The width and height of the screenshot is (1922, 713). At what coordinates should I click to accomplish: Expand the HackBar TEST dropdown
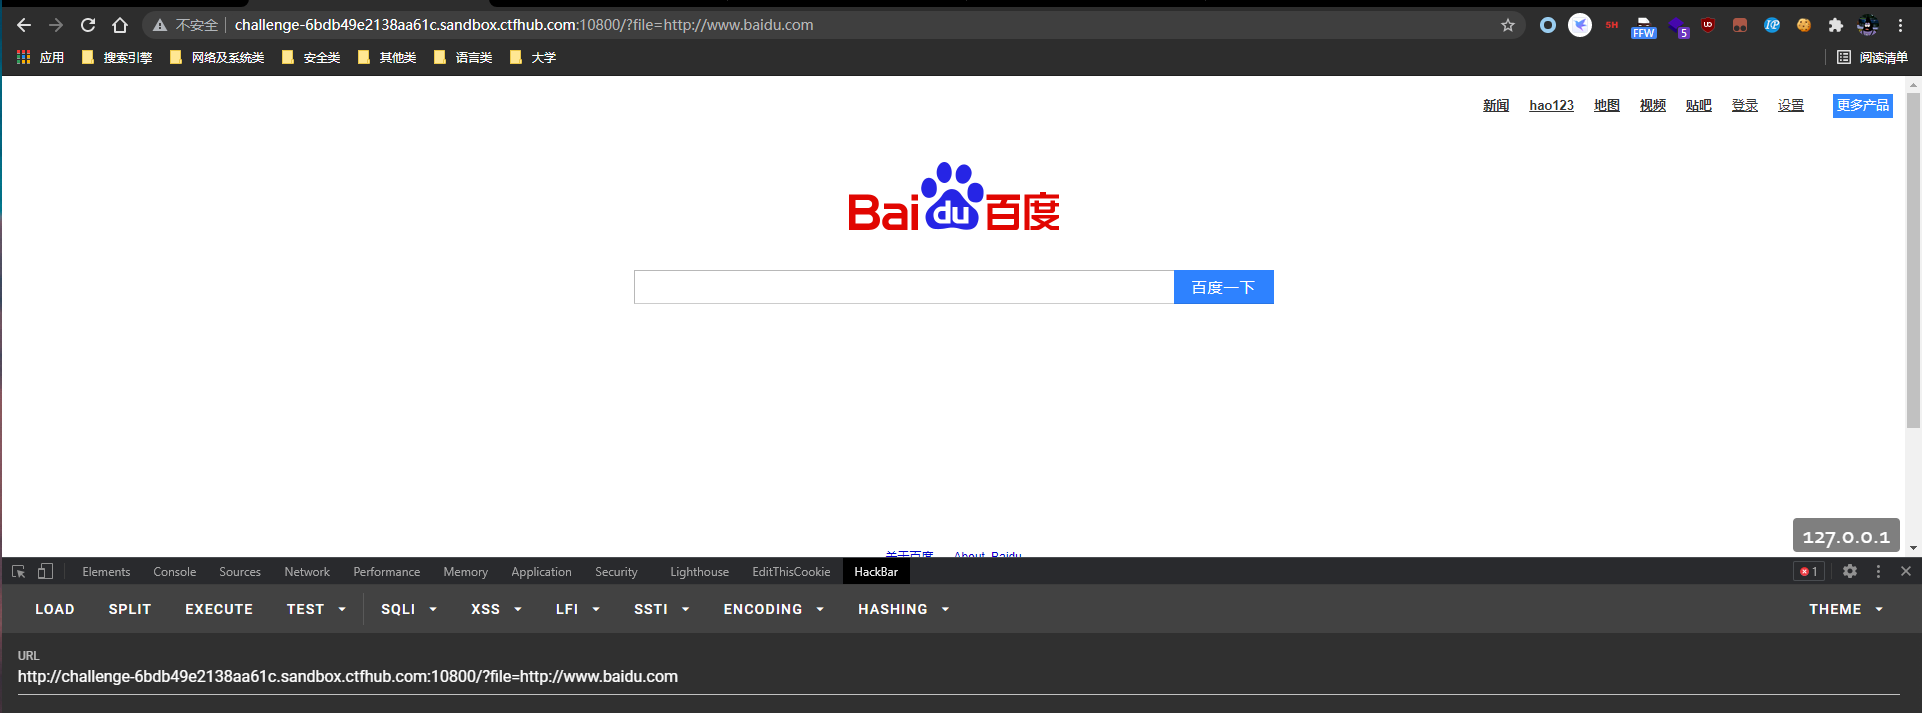coord(316,609)
